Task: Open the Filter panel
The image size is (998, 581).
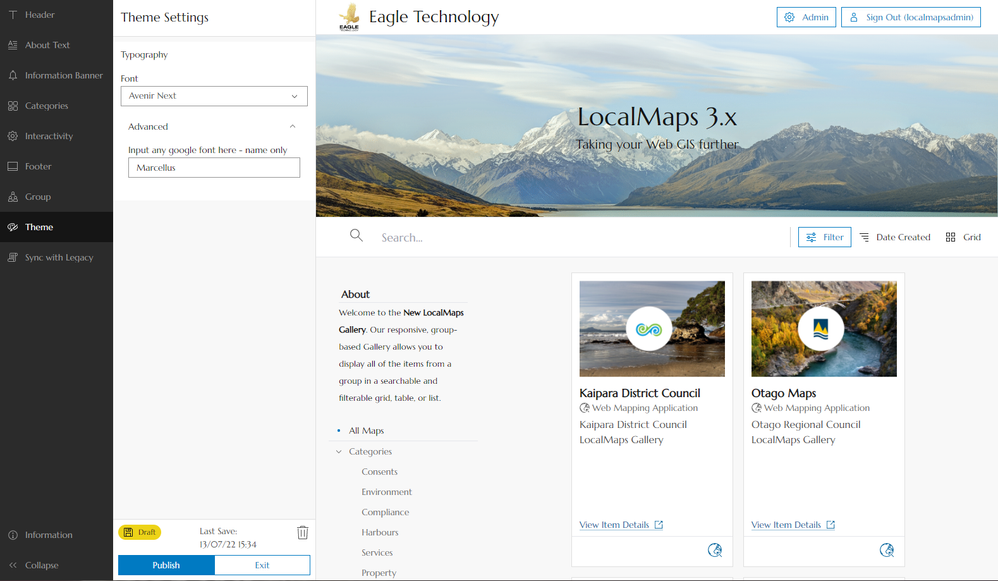Action: 825,237
